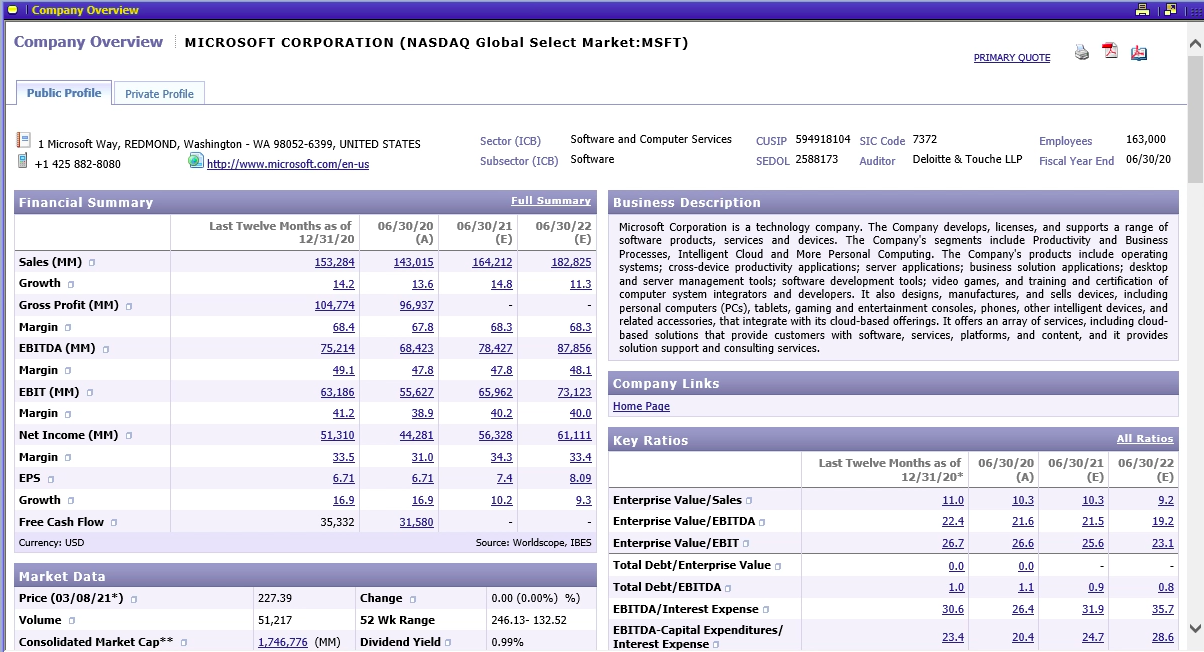
Task: Select the Public Profile tab
Action: point(64,93)
